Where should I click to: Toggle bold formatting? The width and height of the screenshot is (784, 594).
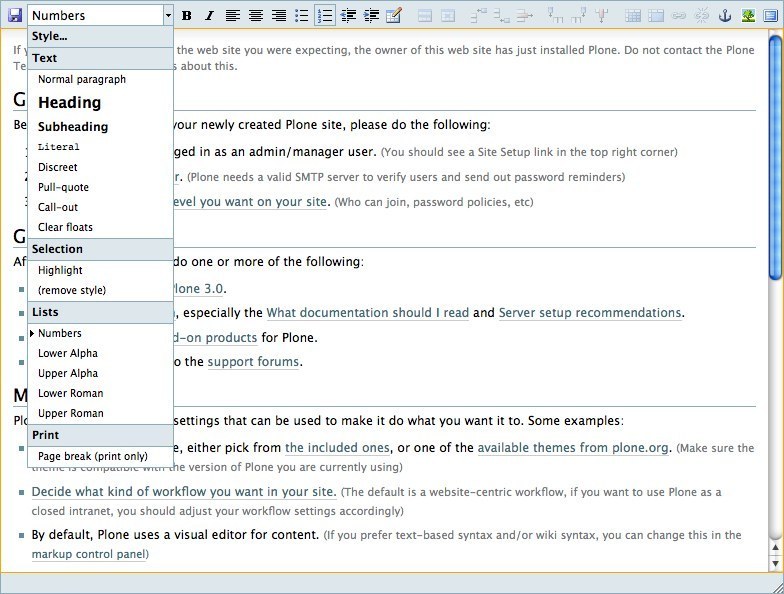click(186, 16)
